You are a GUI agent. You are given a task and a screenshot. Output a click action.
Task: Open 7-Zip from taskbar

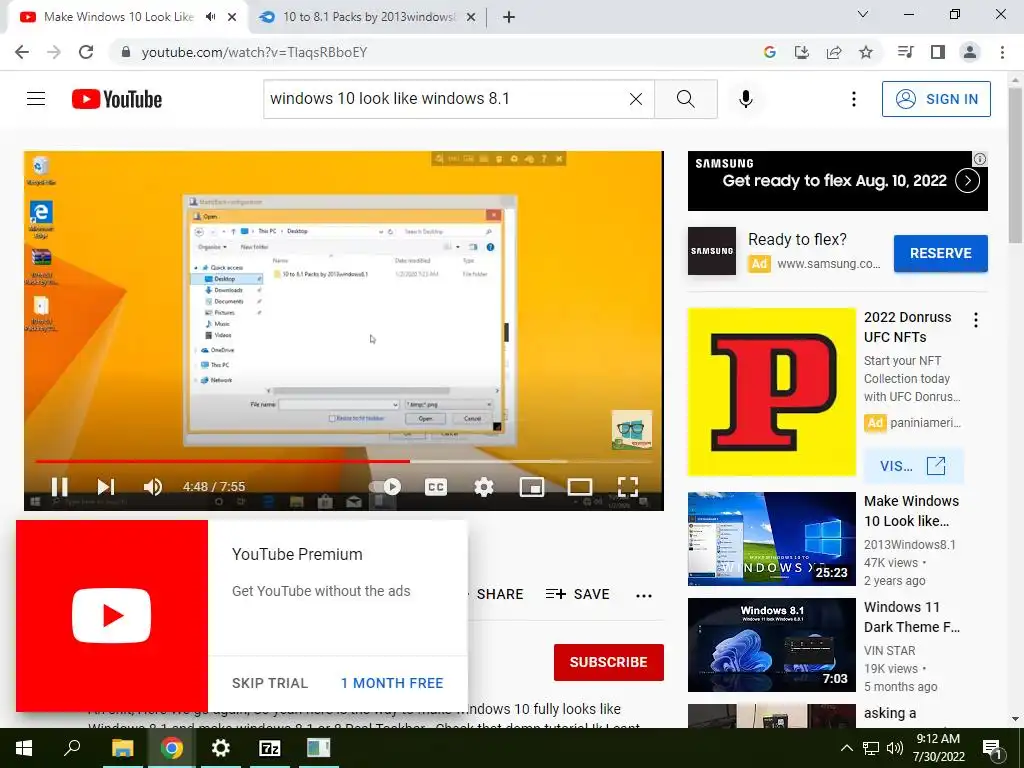[270, 748]
